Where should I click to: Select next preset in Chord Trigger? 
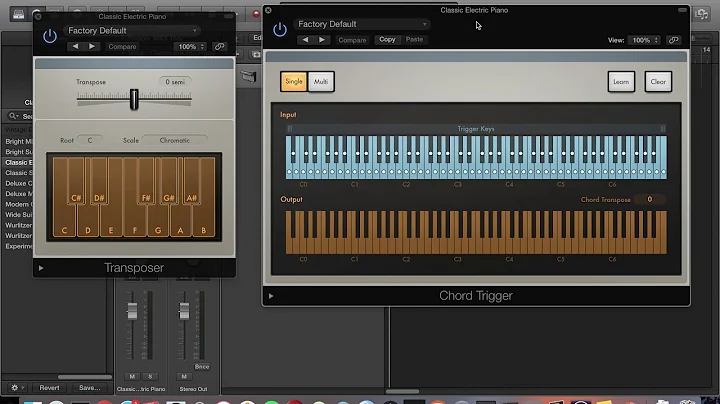pos(322,40)
